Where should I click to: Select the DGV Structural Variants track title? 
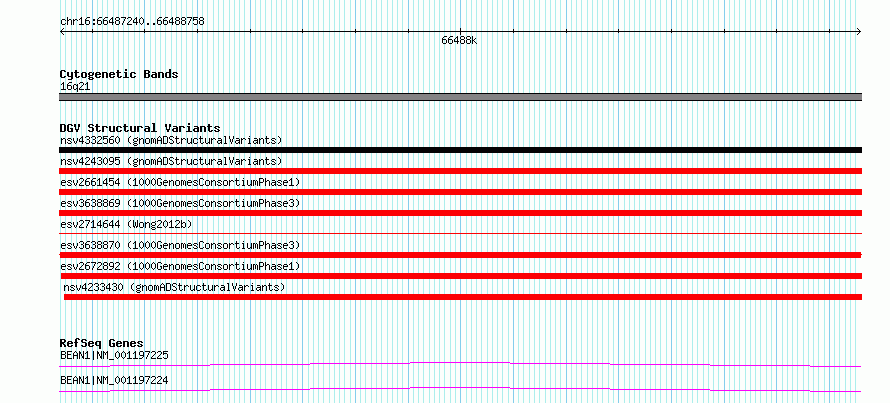pyautogui.click(x=140, y=128)
